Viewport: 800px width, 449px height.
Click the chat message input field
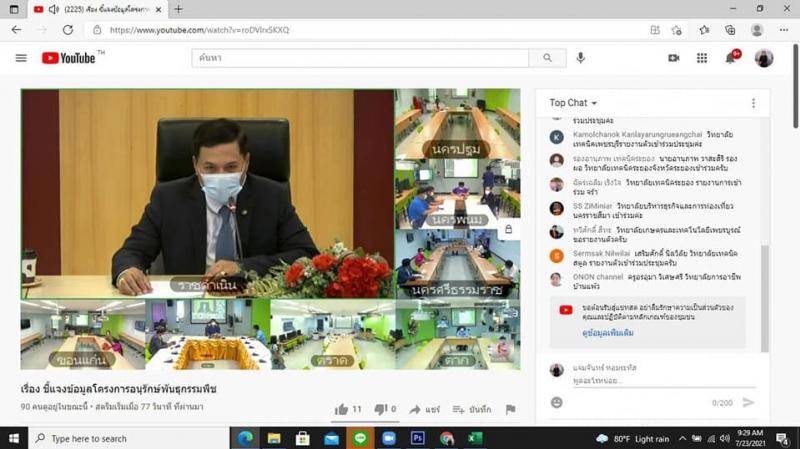[663, 381]
